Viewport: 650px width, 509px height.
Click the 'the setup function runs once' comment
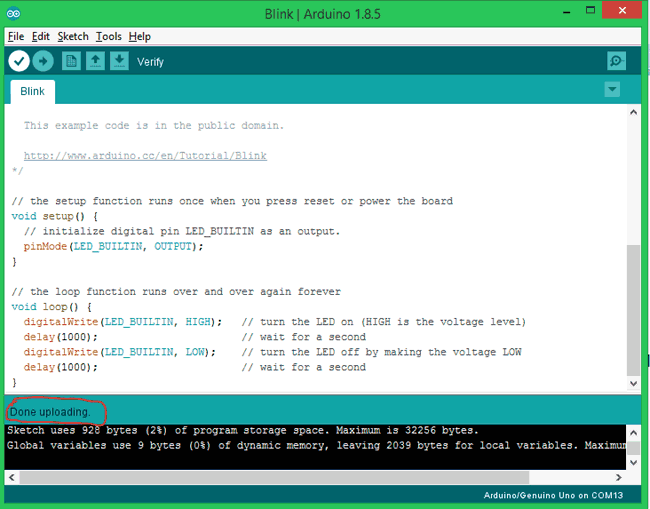coord(232,201)
